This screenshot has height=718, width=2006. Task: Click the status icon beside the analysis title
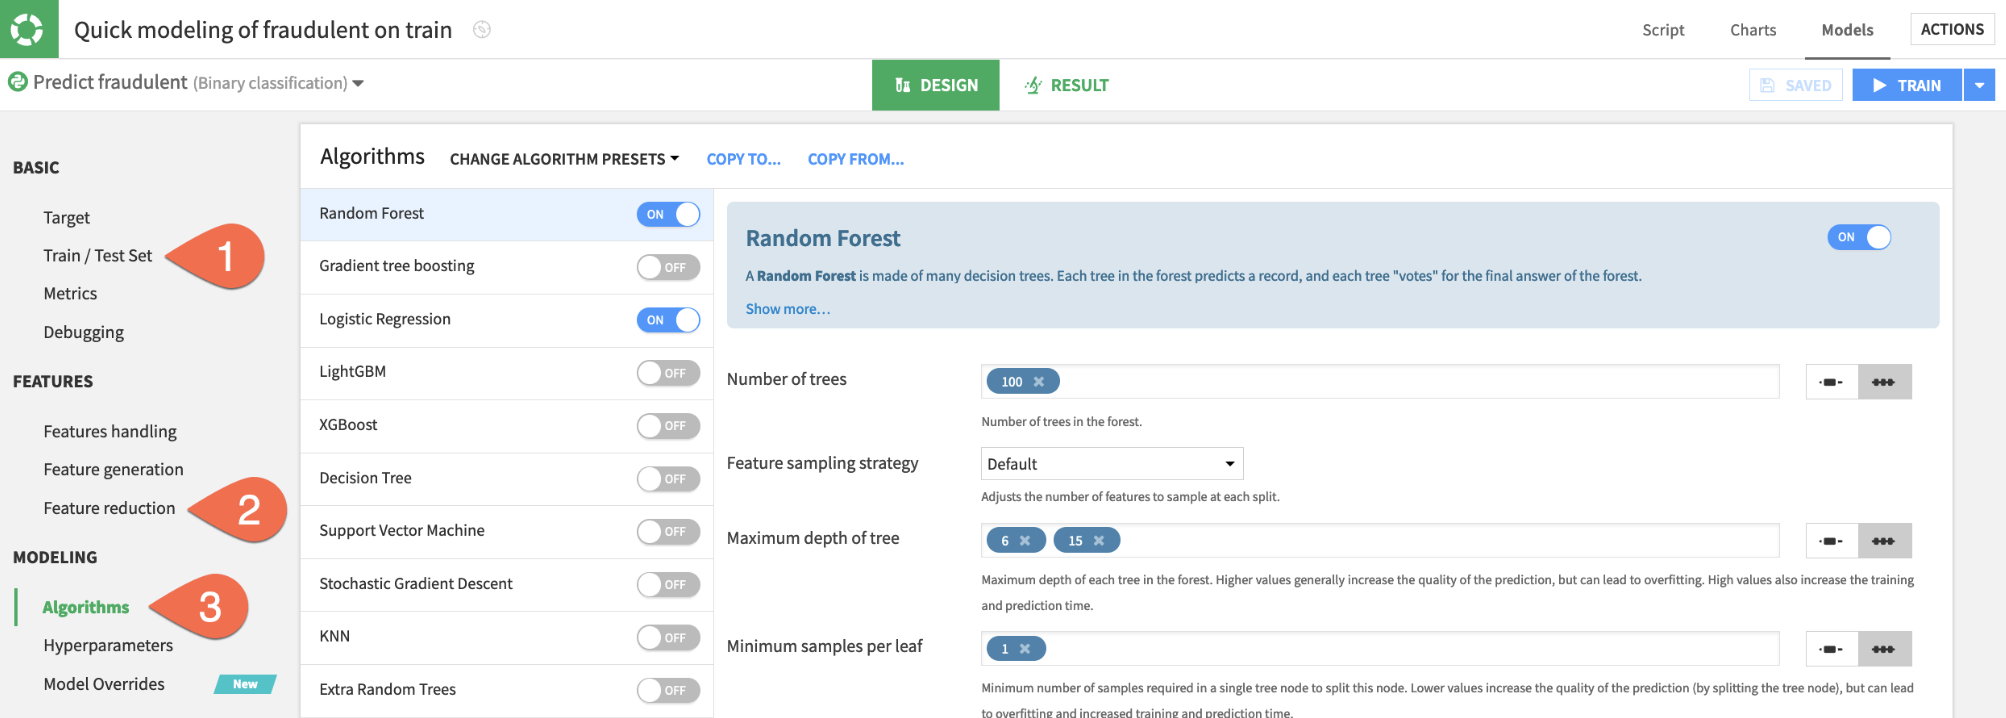482,30
